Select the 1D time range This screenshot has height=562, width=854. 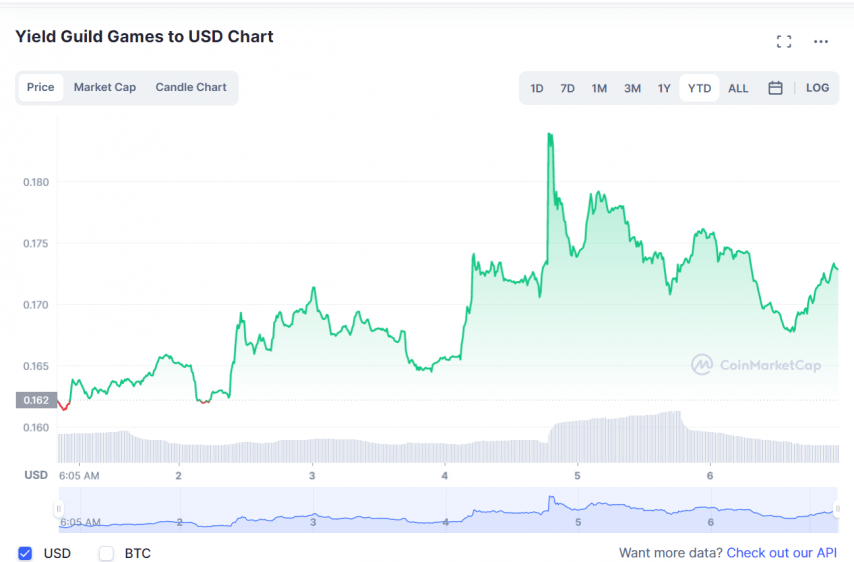pyautogui.click(x=536, y=88)
